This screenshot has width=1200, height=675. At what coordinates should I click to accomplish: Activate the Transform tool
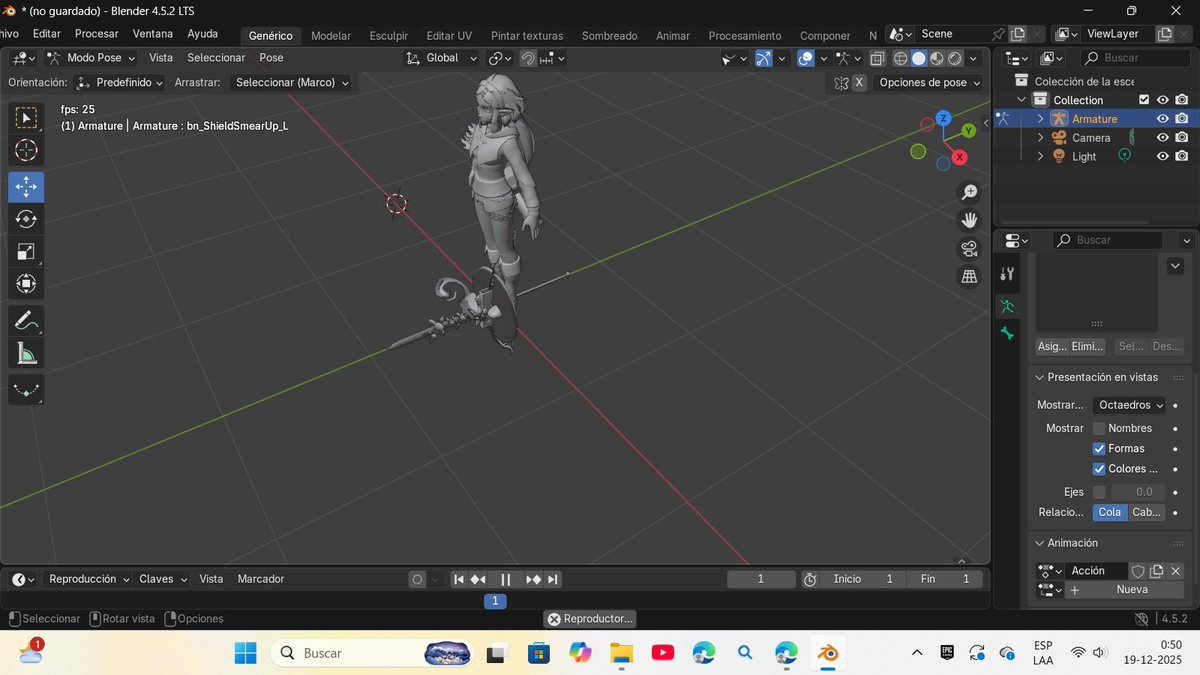coord(26,284)
